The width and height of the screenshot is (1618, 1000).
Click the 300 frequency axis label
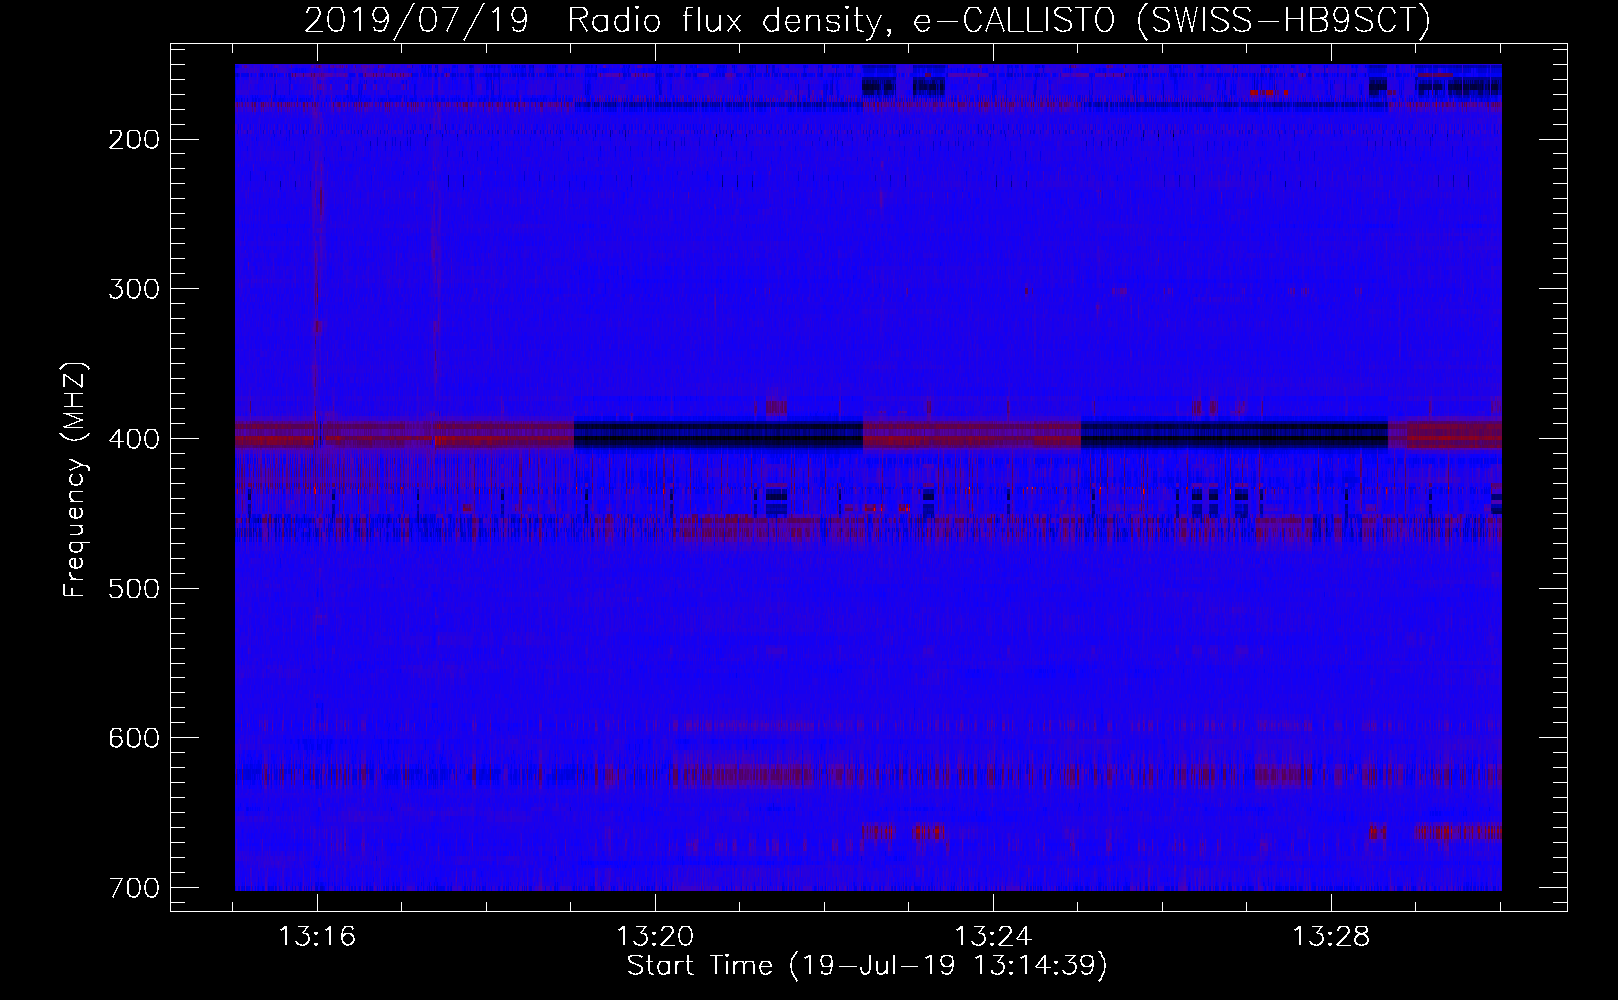133,289
